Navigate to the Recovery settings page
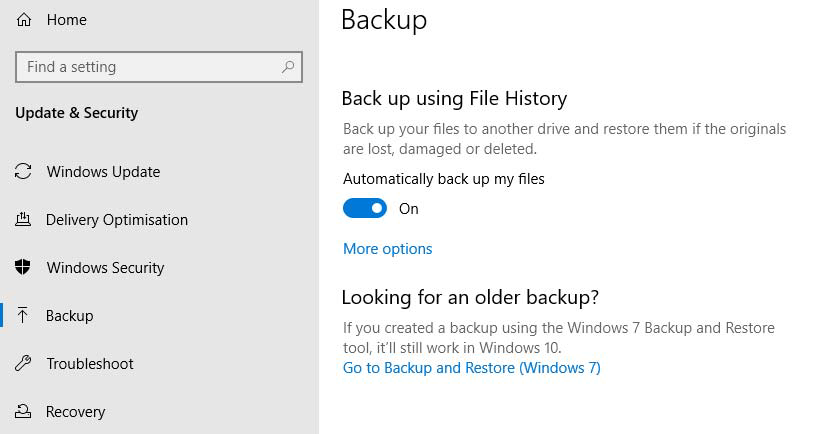The width and height of the screenshot is (818, 434). (x=76, y=412)
